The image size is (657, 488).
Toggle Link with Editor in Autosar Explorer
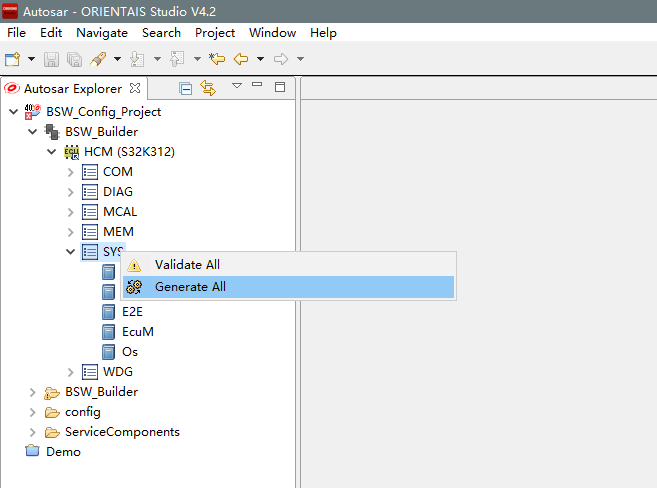pos(208,88)
